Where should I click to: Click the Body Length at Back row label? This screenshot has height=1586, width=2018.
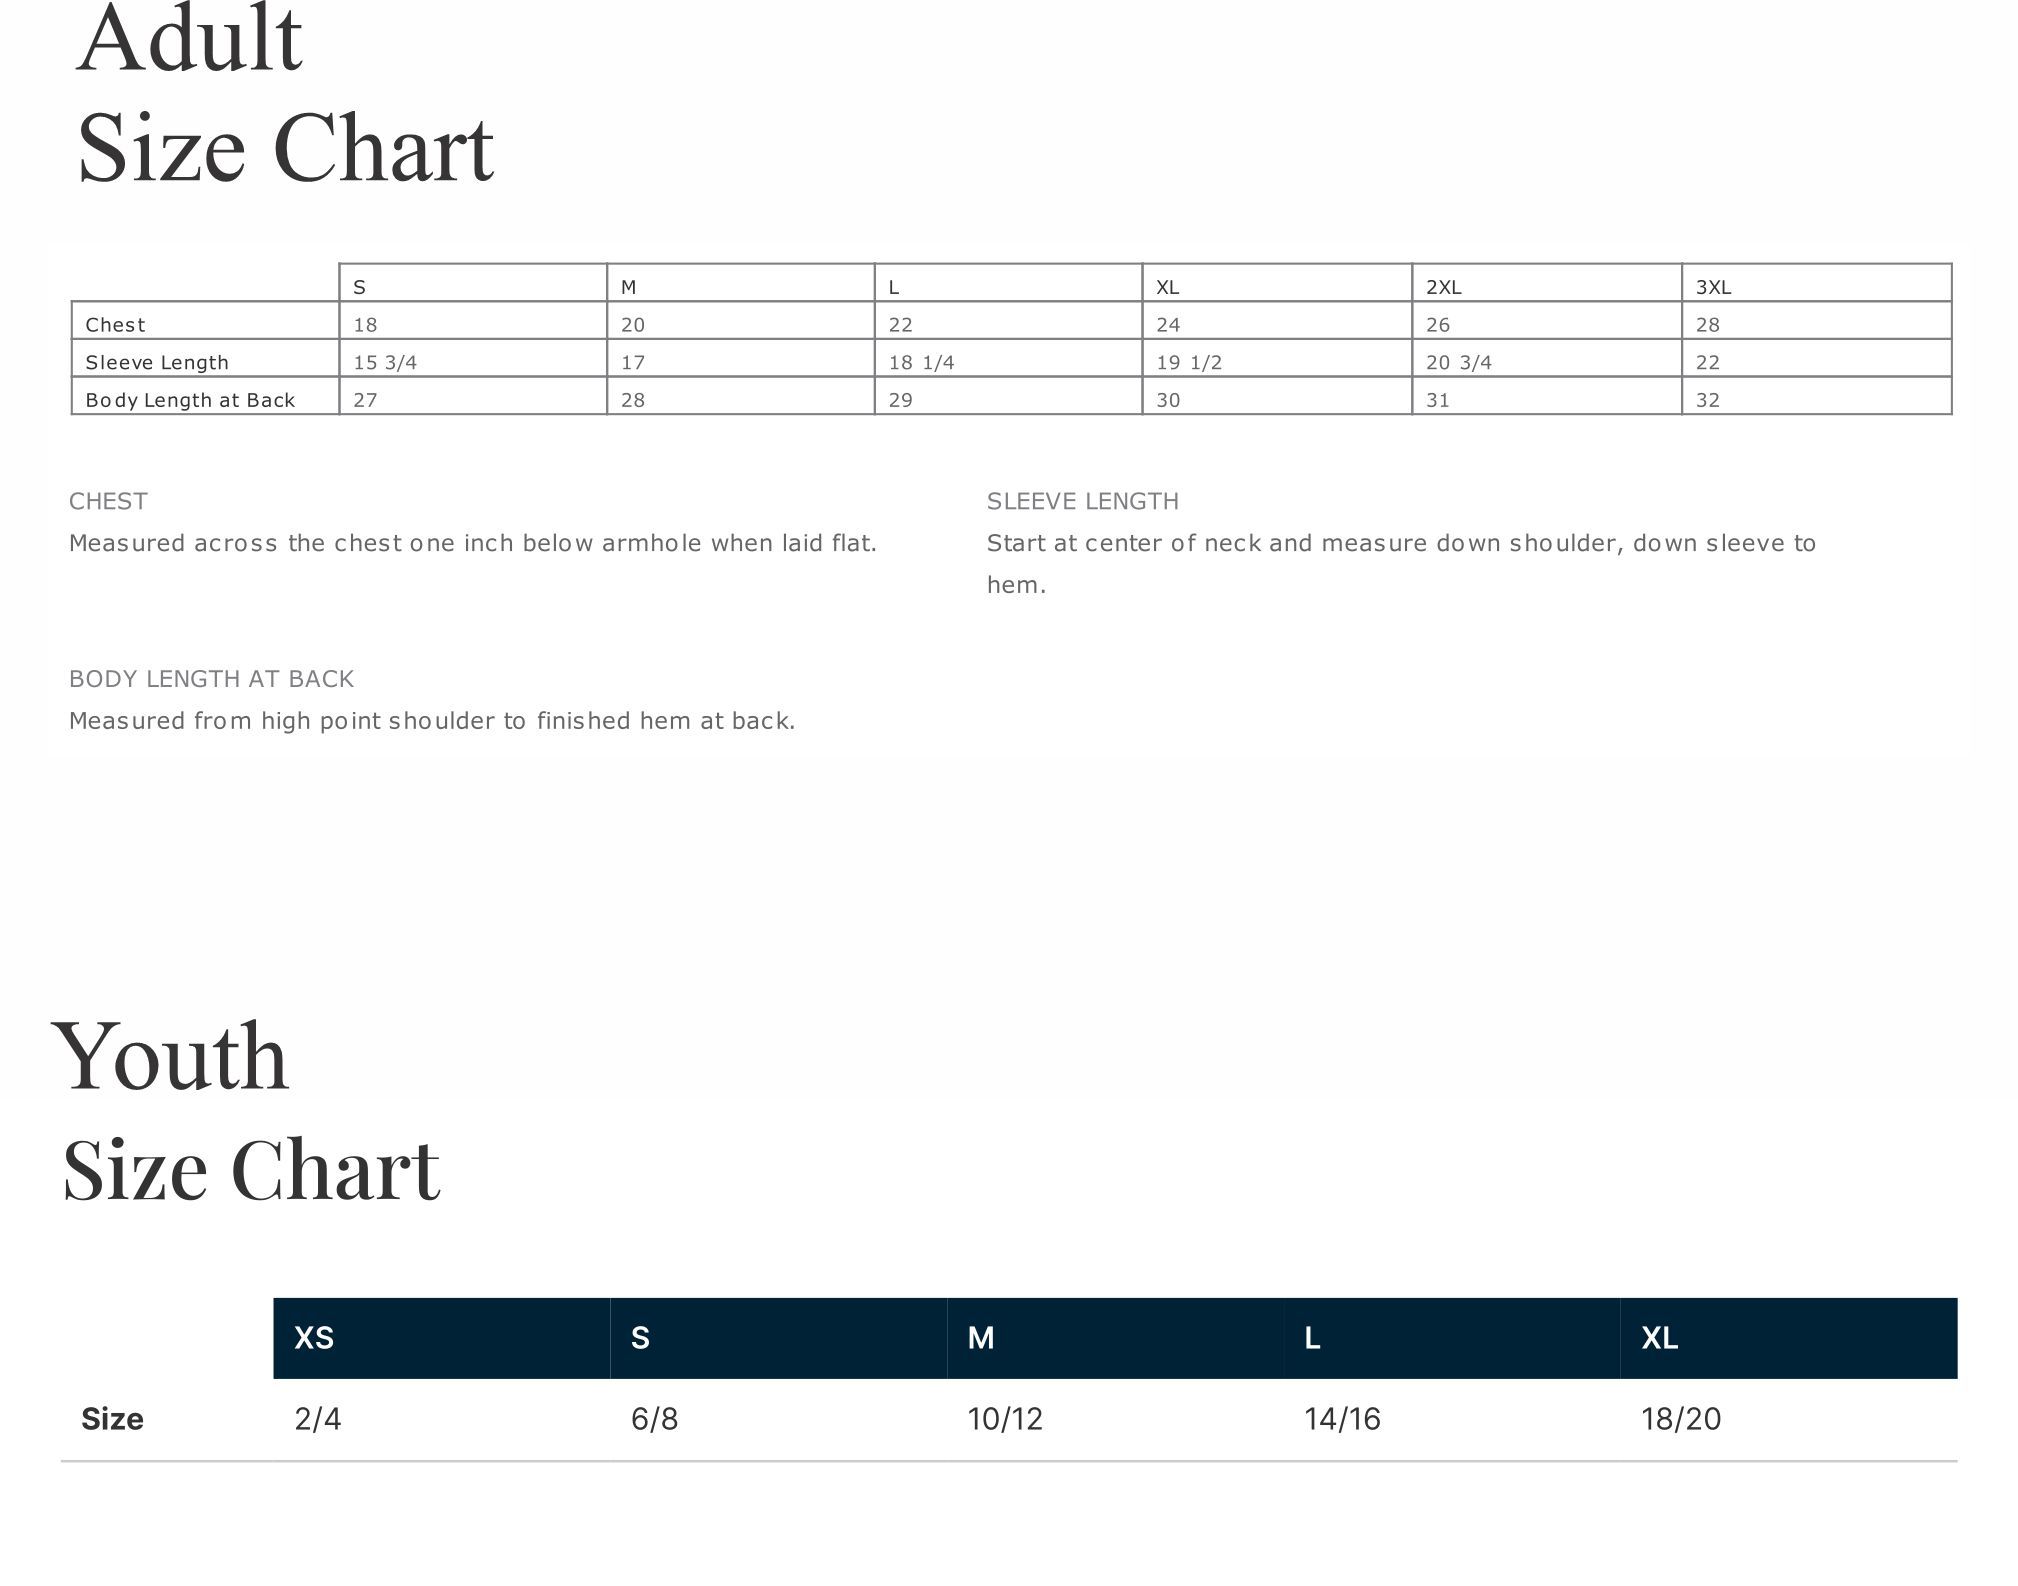(190, 400)
